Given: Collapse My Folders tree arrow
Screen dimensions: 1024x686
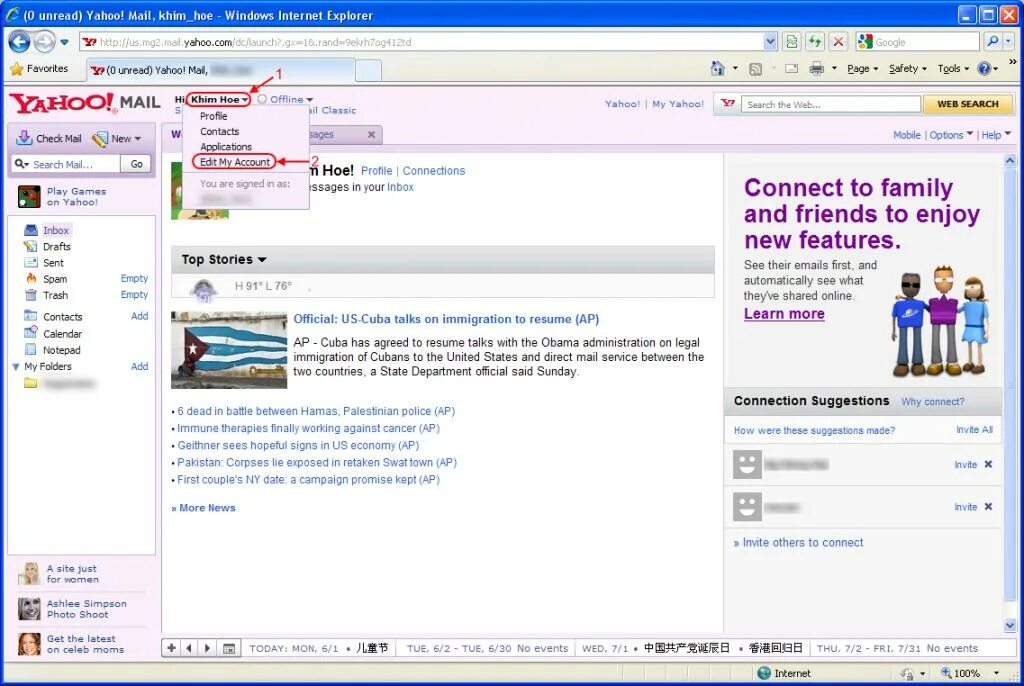Looking at the screenshot, I should (x=16, y=367).
